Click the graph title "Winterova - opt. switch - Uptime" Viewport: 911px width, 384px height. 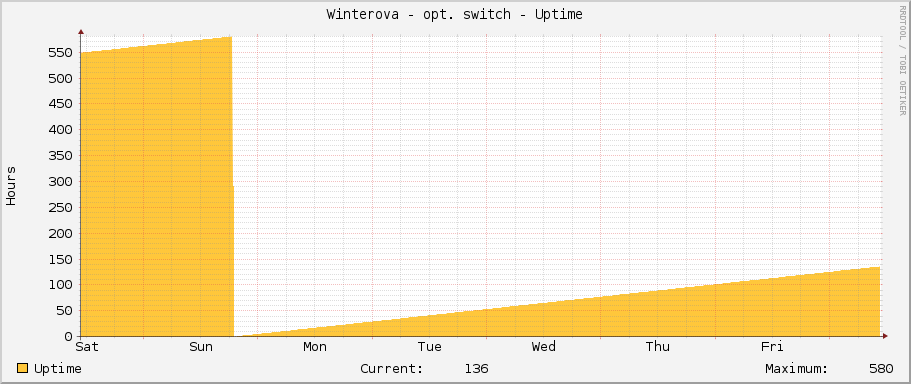click(454, 15)
